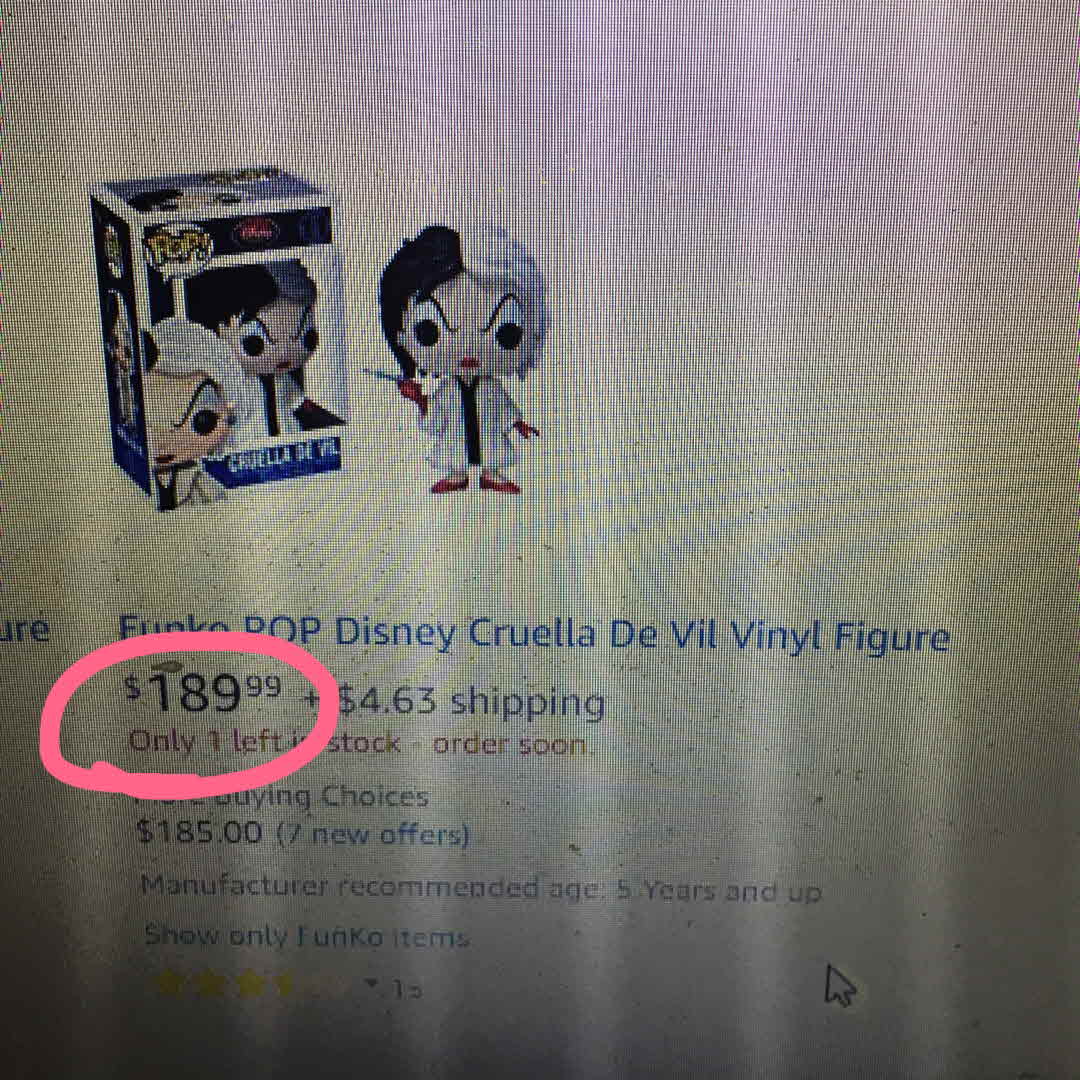Open More Buying Choices
Screen dimensions: 1080x1080
click(282, 796)
